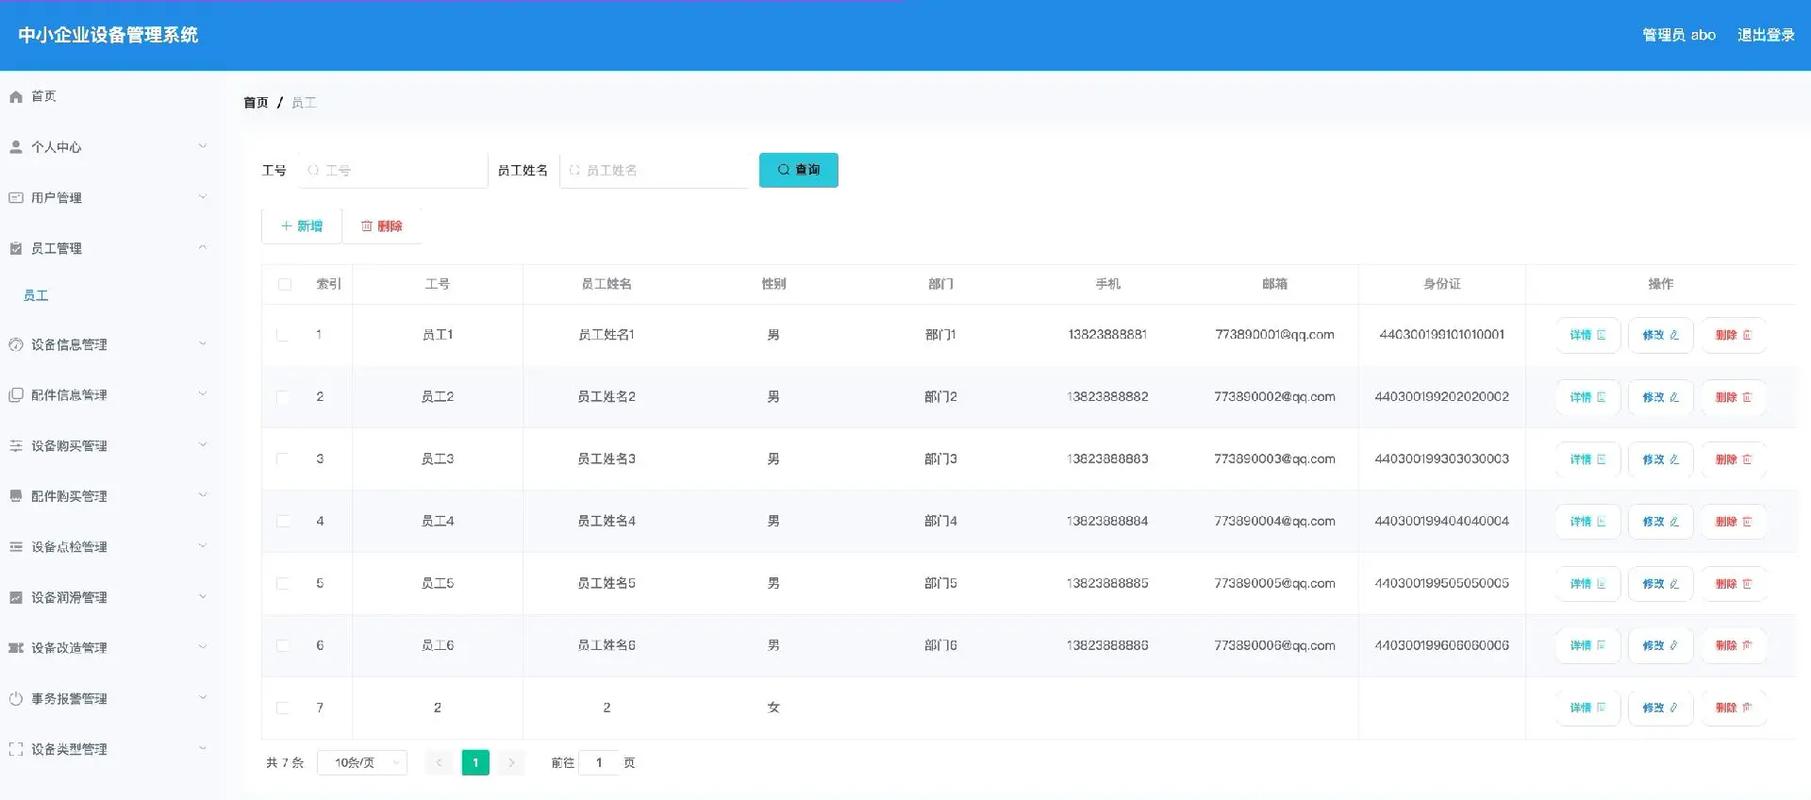The height and width of the screenshot is (800, 1811).
Task: Check the checkbox for row 员工6
Action: click(283, 646)
